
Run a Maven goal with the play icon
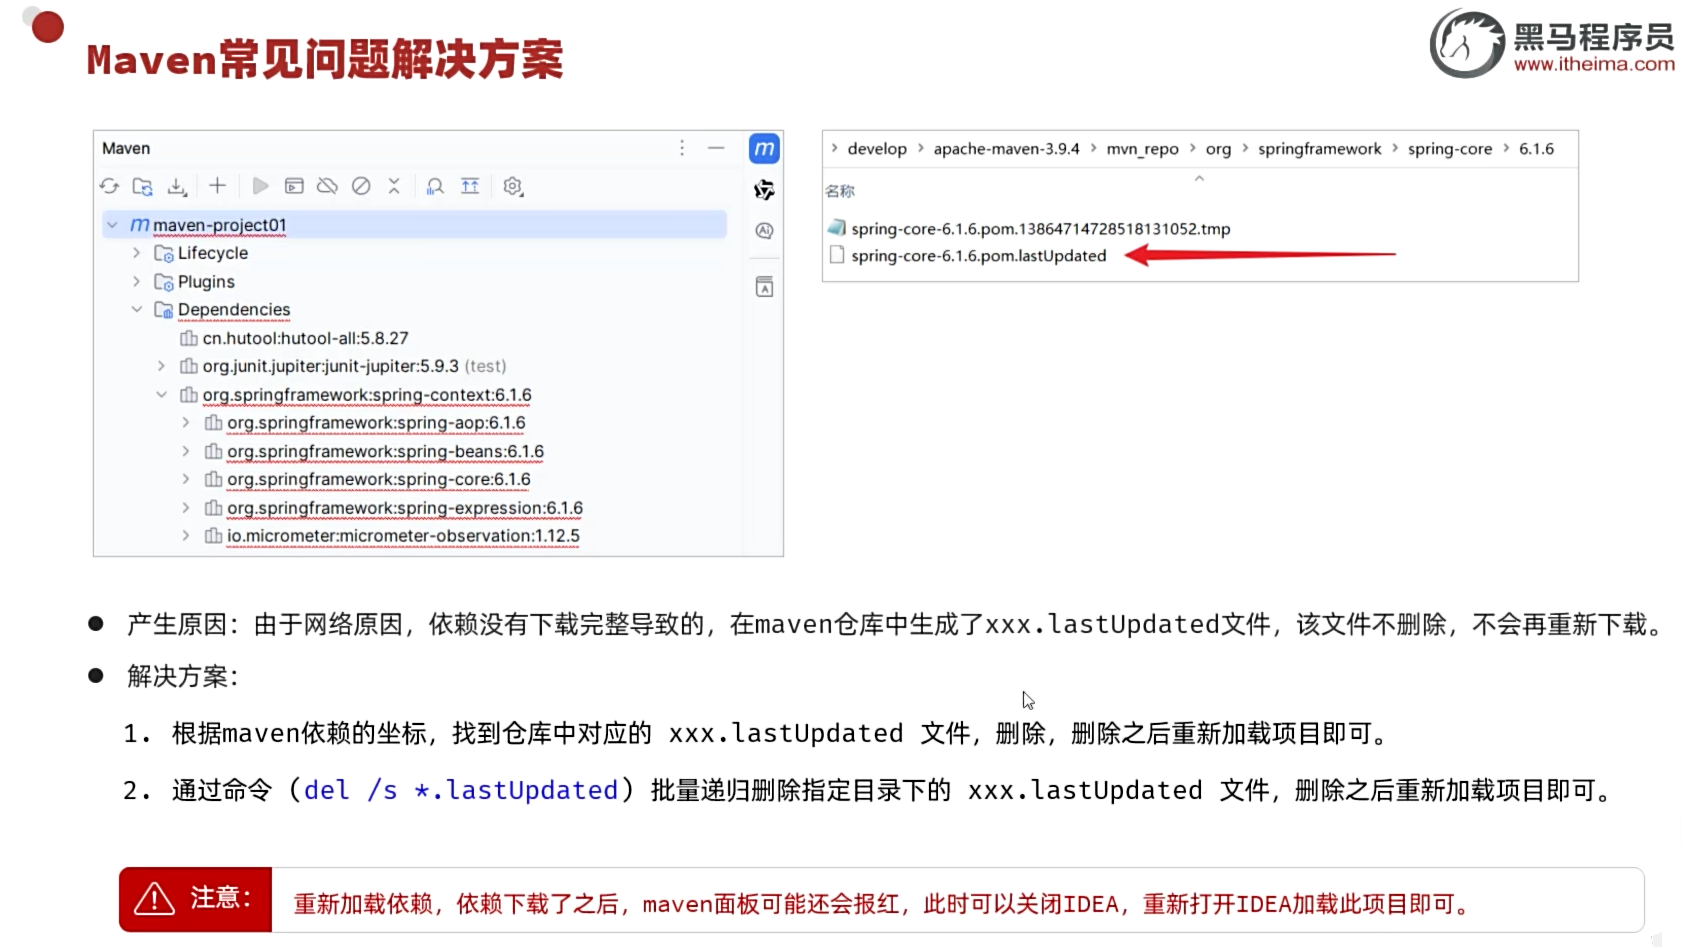[x=260, y=186]
